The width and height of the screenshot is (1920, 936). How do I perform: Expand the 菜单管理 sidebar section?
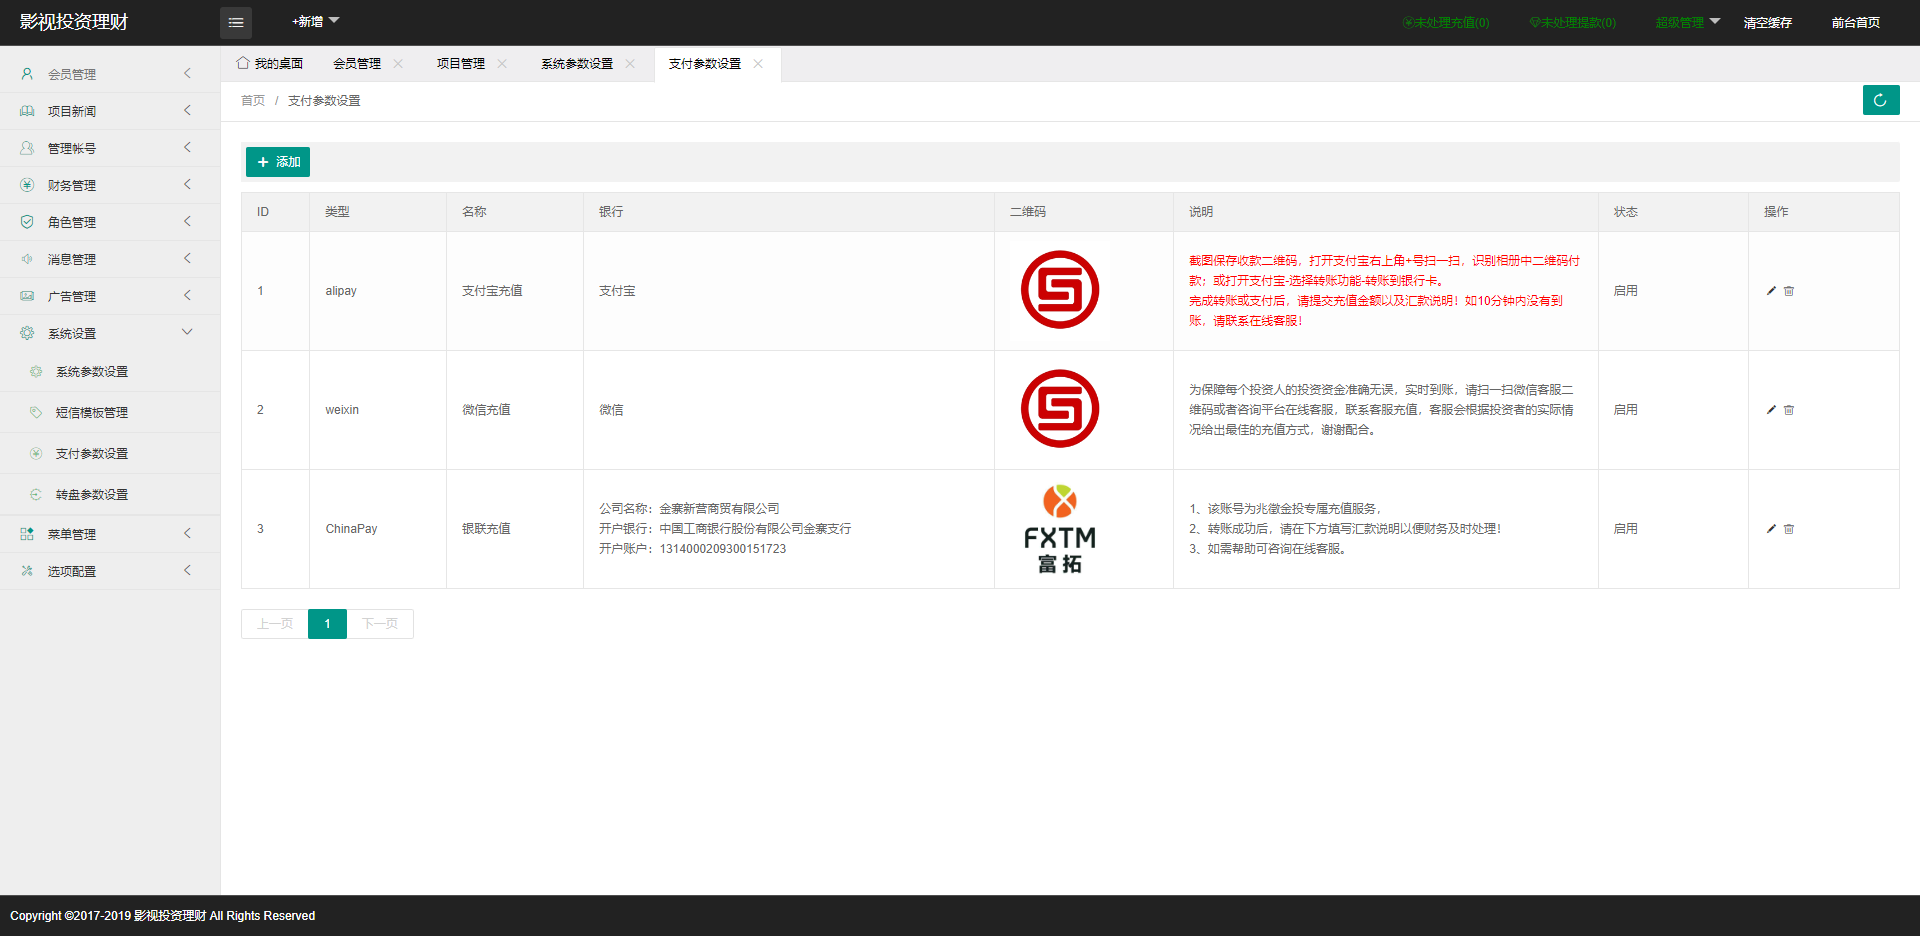click(x=72, y=533)
